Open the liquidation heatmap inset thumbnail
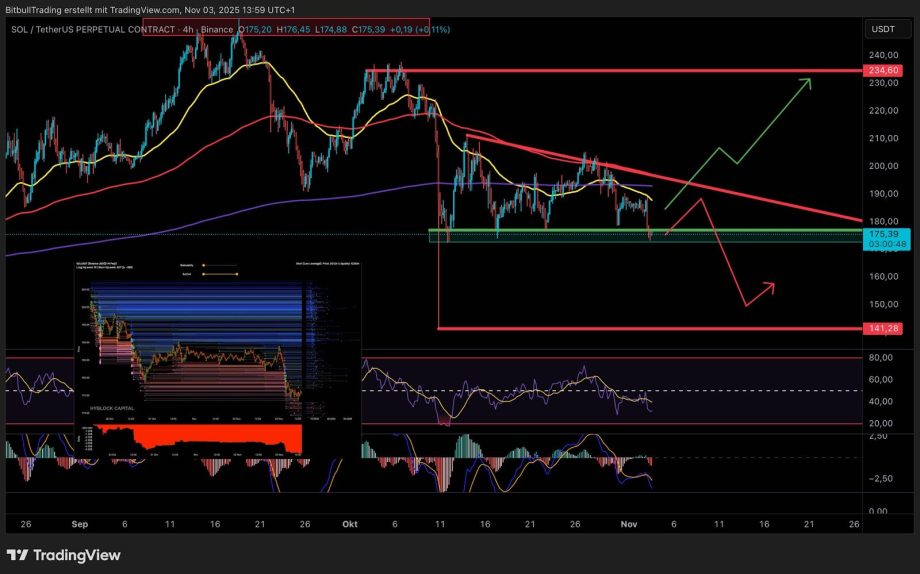Screen dimensions: 920x574 [218, 360]
